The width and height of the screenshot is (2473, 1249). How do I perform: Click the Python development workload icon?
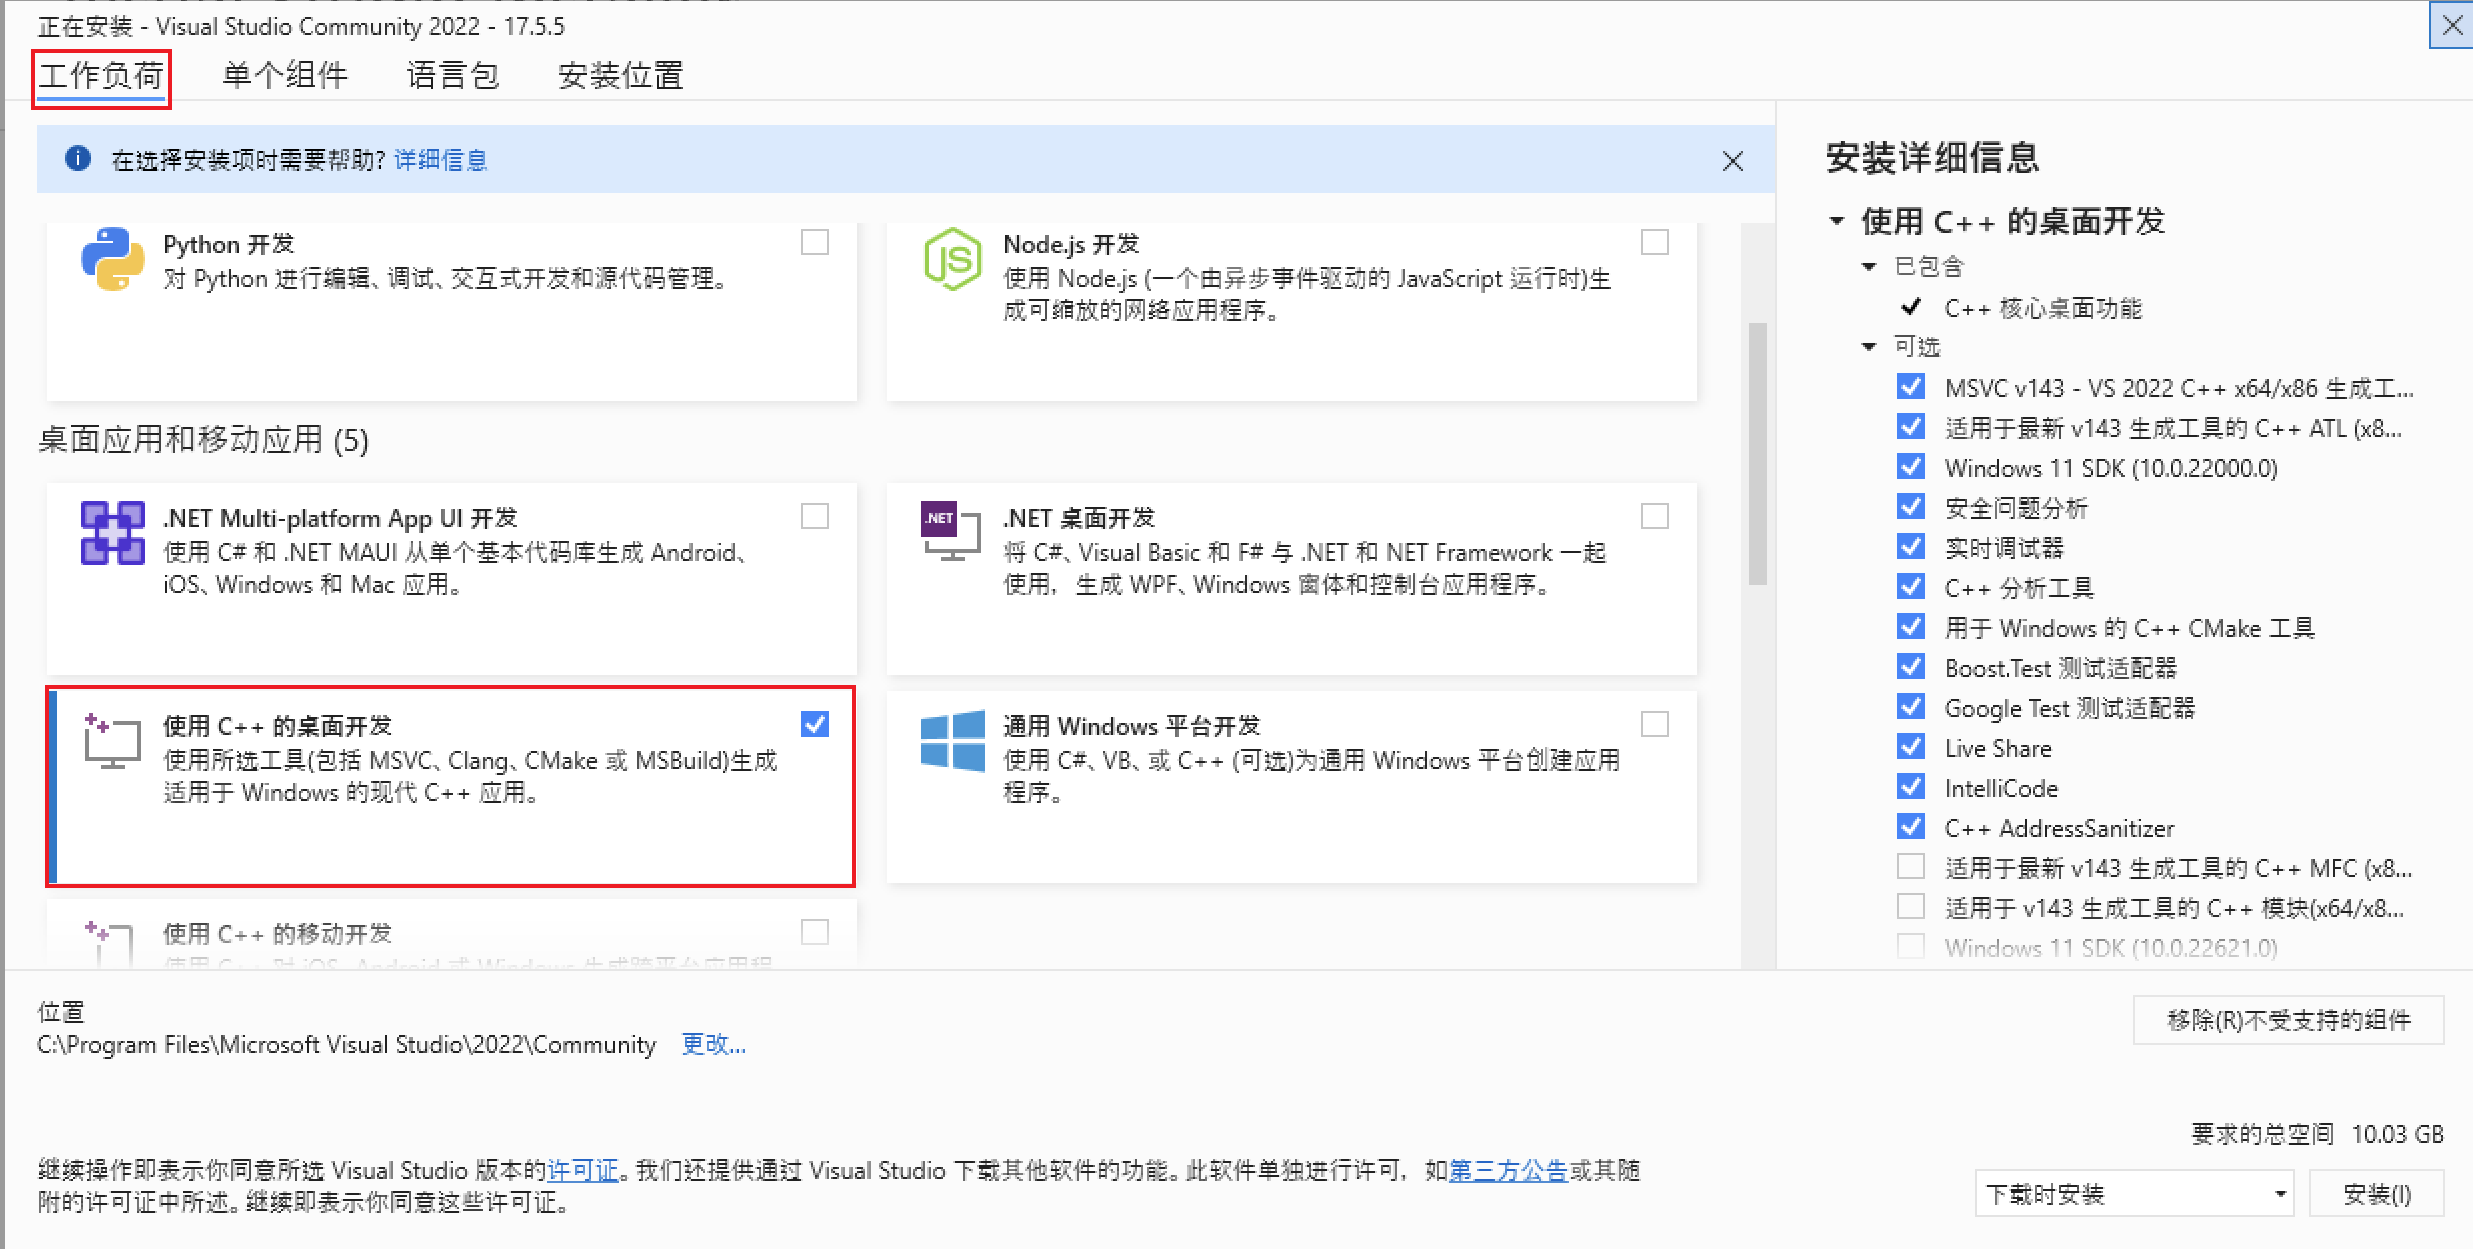(x=110, y=260)
